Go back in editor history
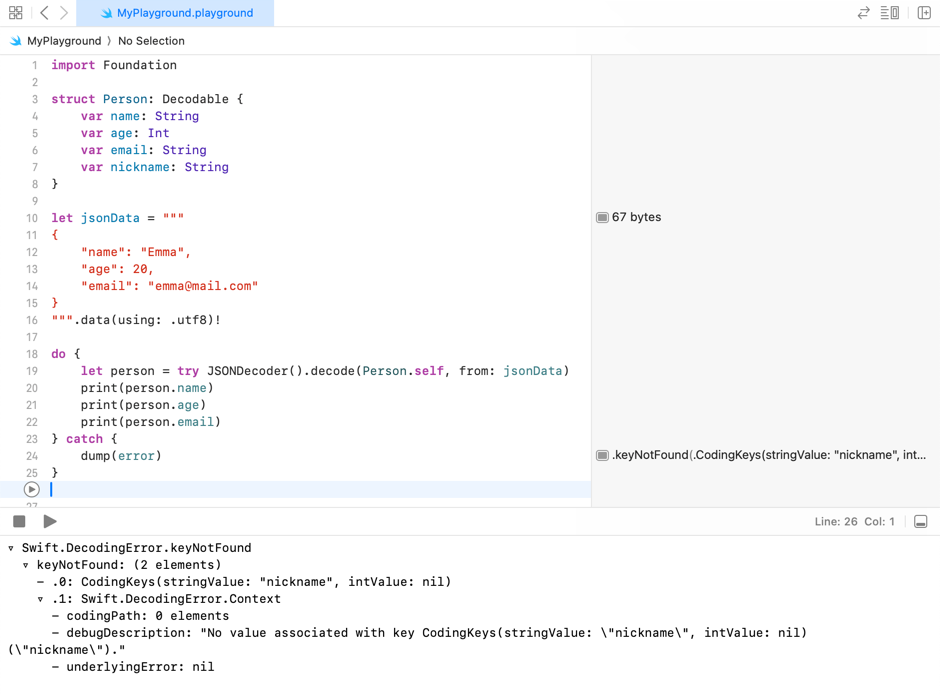Viewport: 940px width, 694px height. (x=44, y=13)
